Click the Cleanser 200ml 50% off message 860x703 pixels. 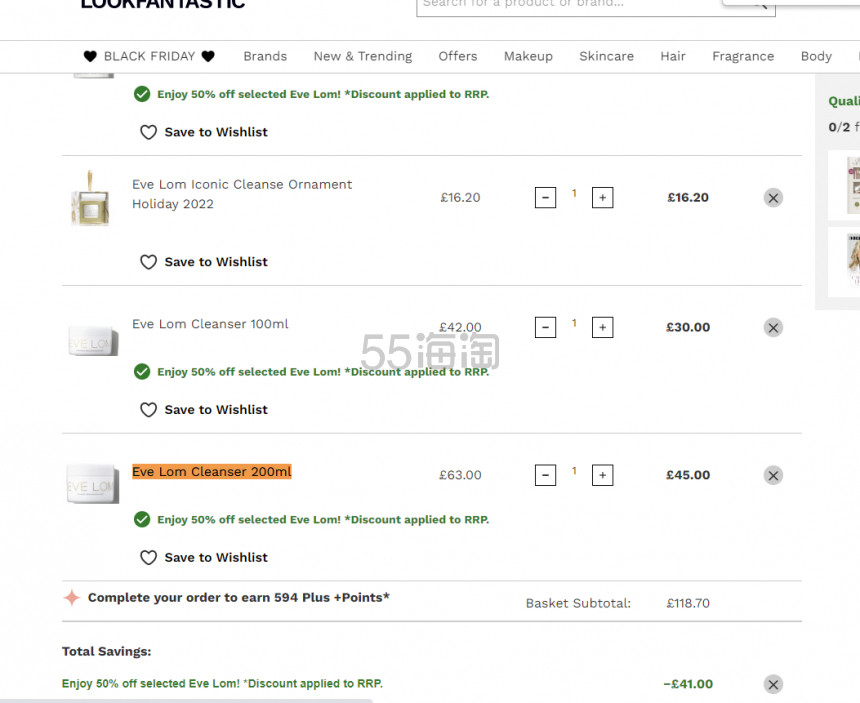click(x=323, y=519)
